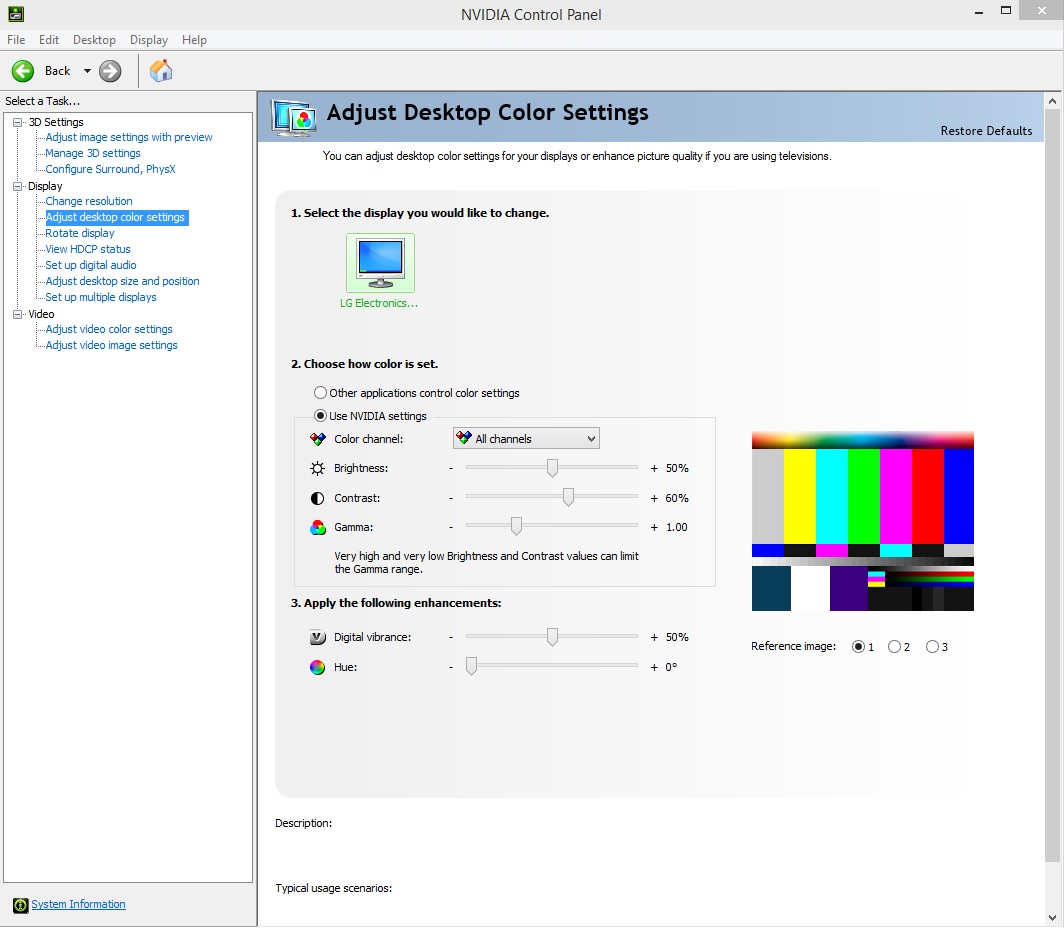This screenshot has width=1064, height=928.
Task: Click the Video tree label
Action: [41, 314]
